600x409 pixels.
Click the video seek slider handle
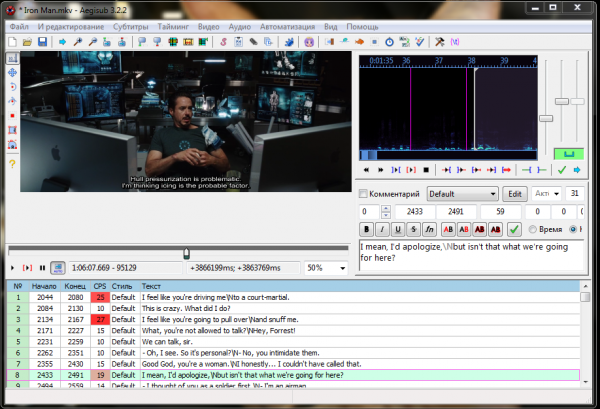point(186,253)
